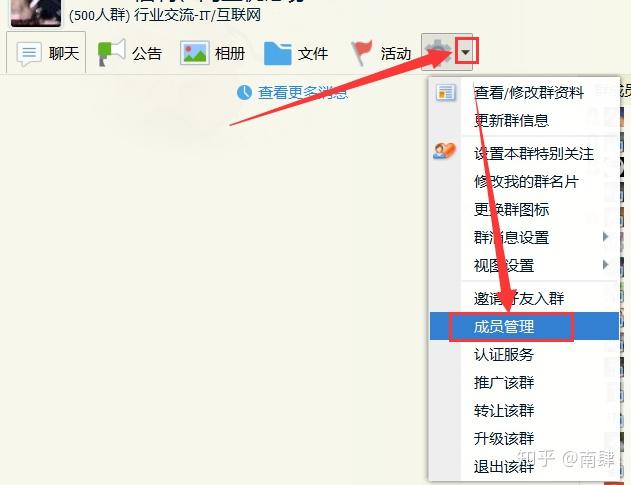Expand the settings dropdown arrow
The image size is (631, 485).
tap(465, 50)
